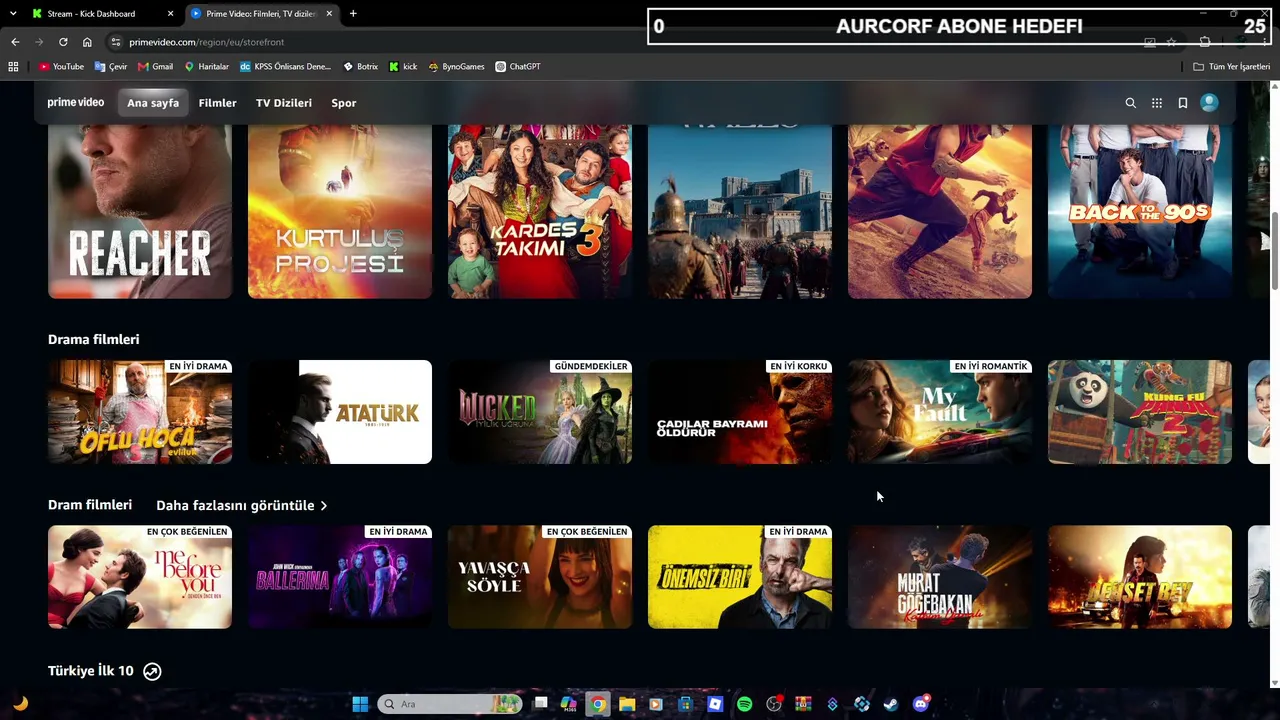
Task: Open Discord from the taskbar
Action: coord(921,704)
